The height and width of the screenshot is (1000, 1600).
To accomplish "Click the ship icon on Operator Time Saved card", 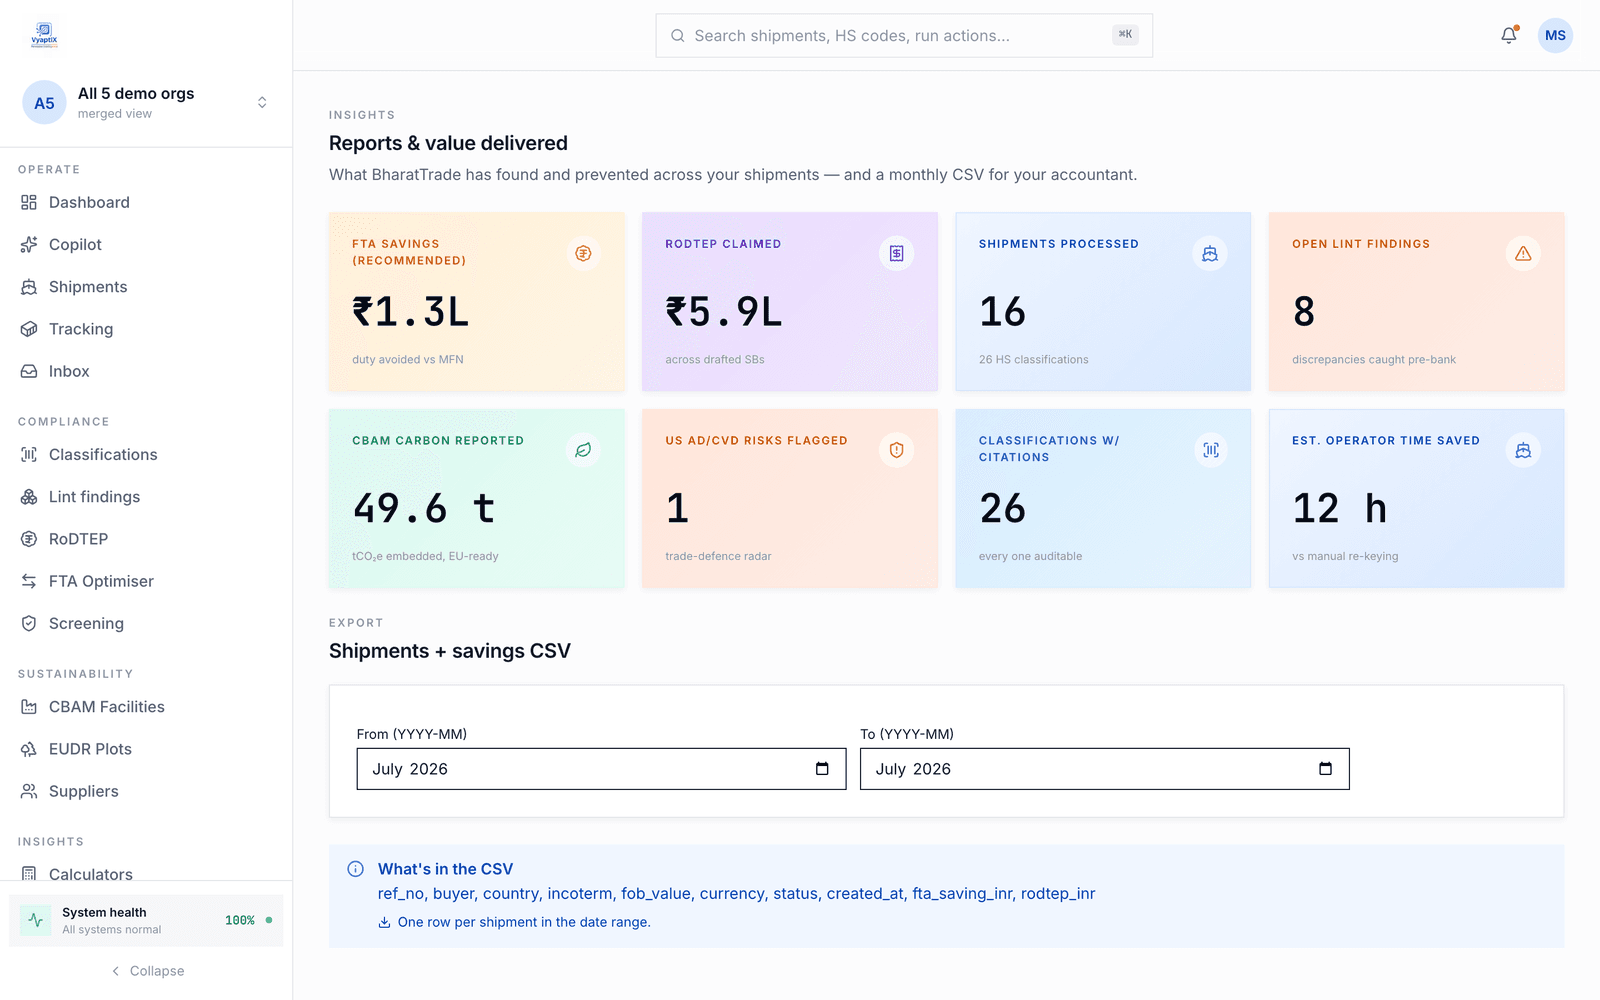I will tap(1523, 450).
